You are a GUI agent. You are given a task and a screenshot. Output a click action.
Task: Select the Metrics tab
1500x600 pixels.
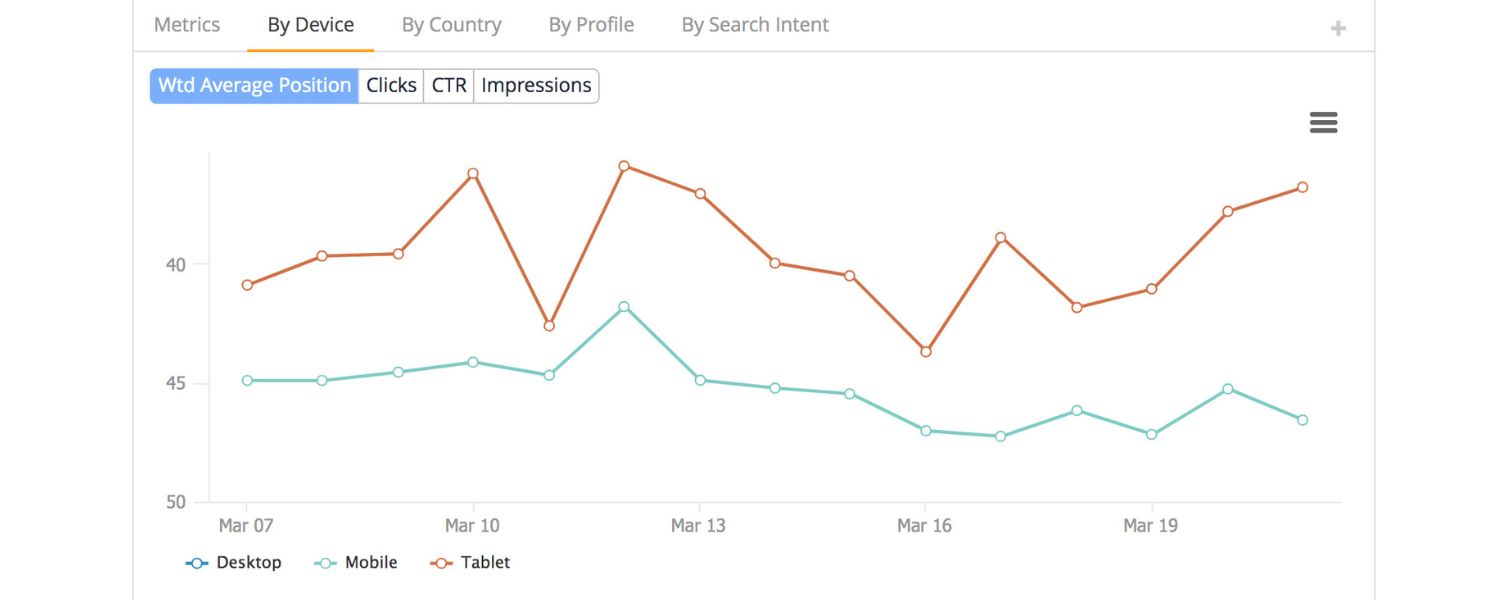[x=186, y=24]
